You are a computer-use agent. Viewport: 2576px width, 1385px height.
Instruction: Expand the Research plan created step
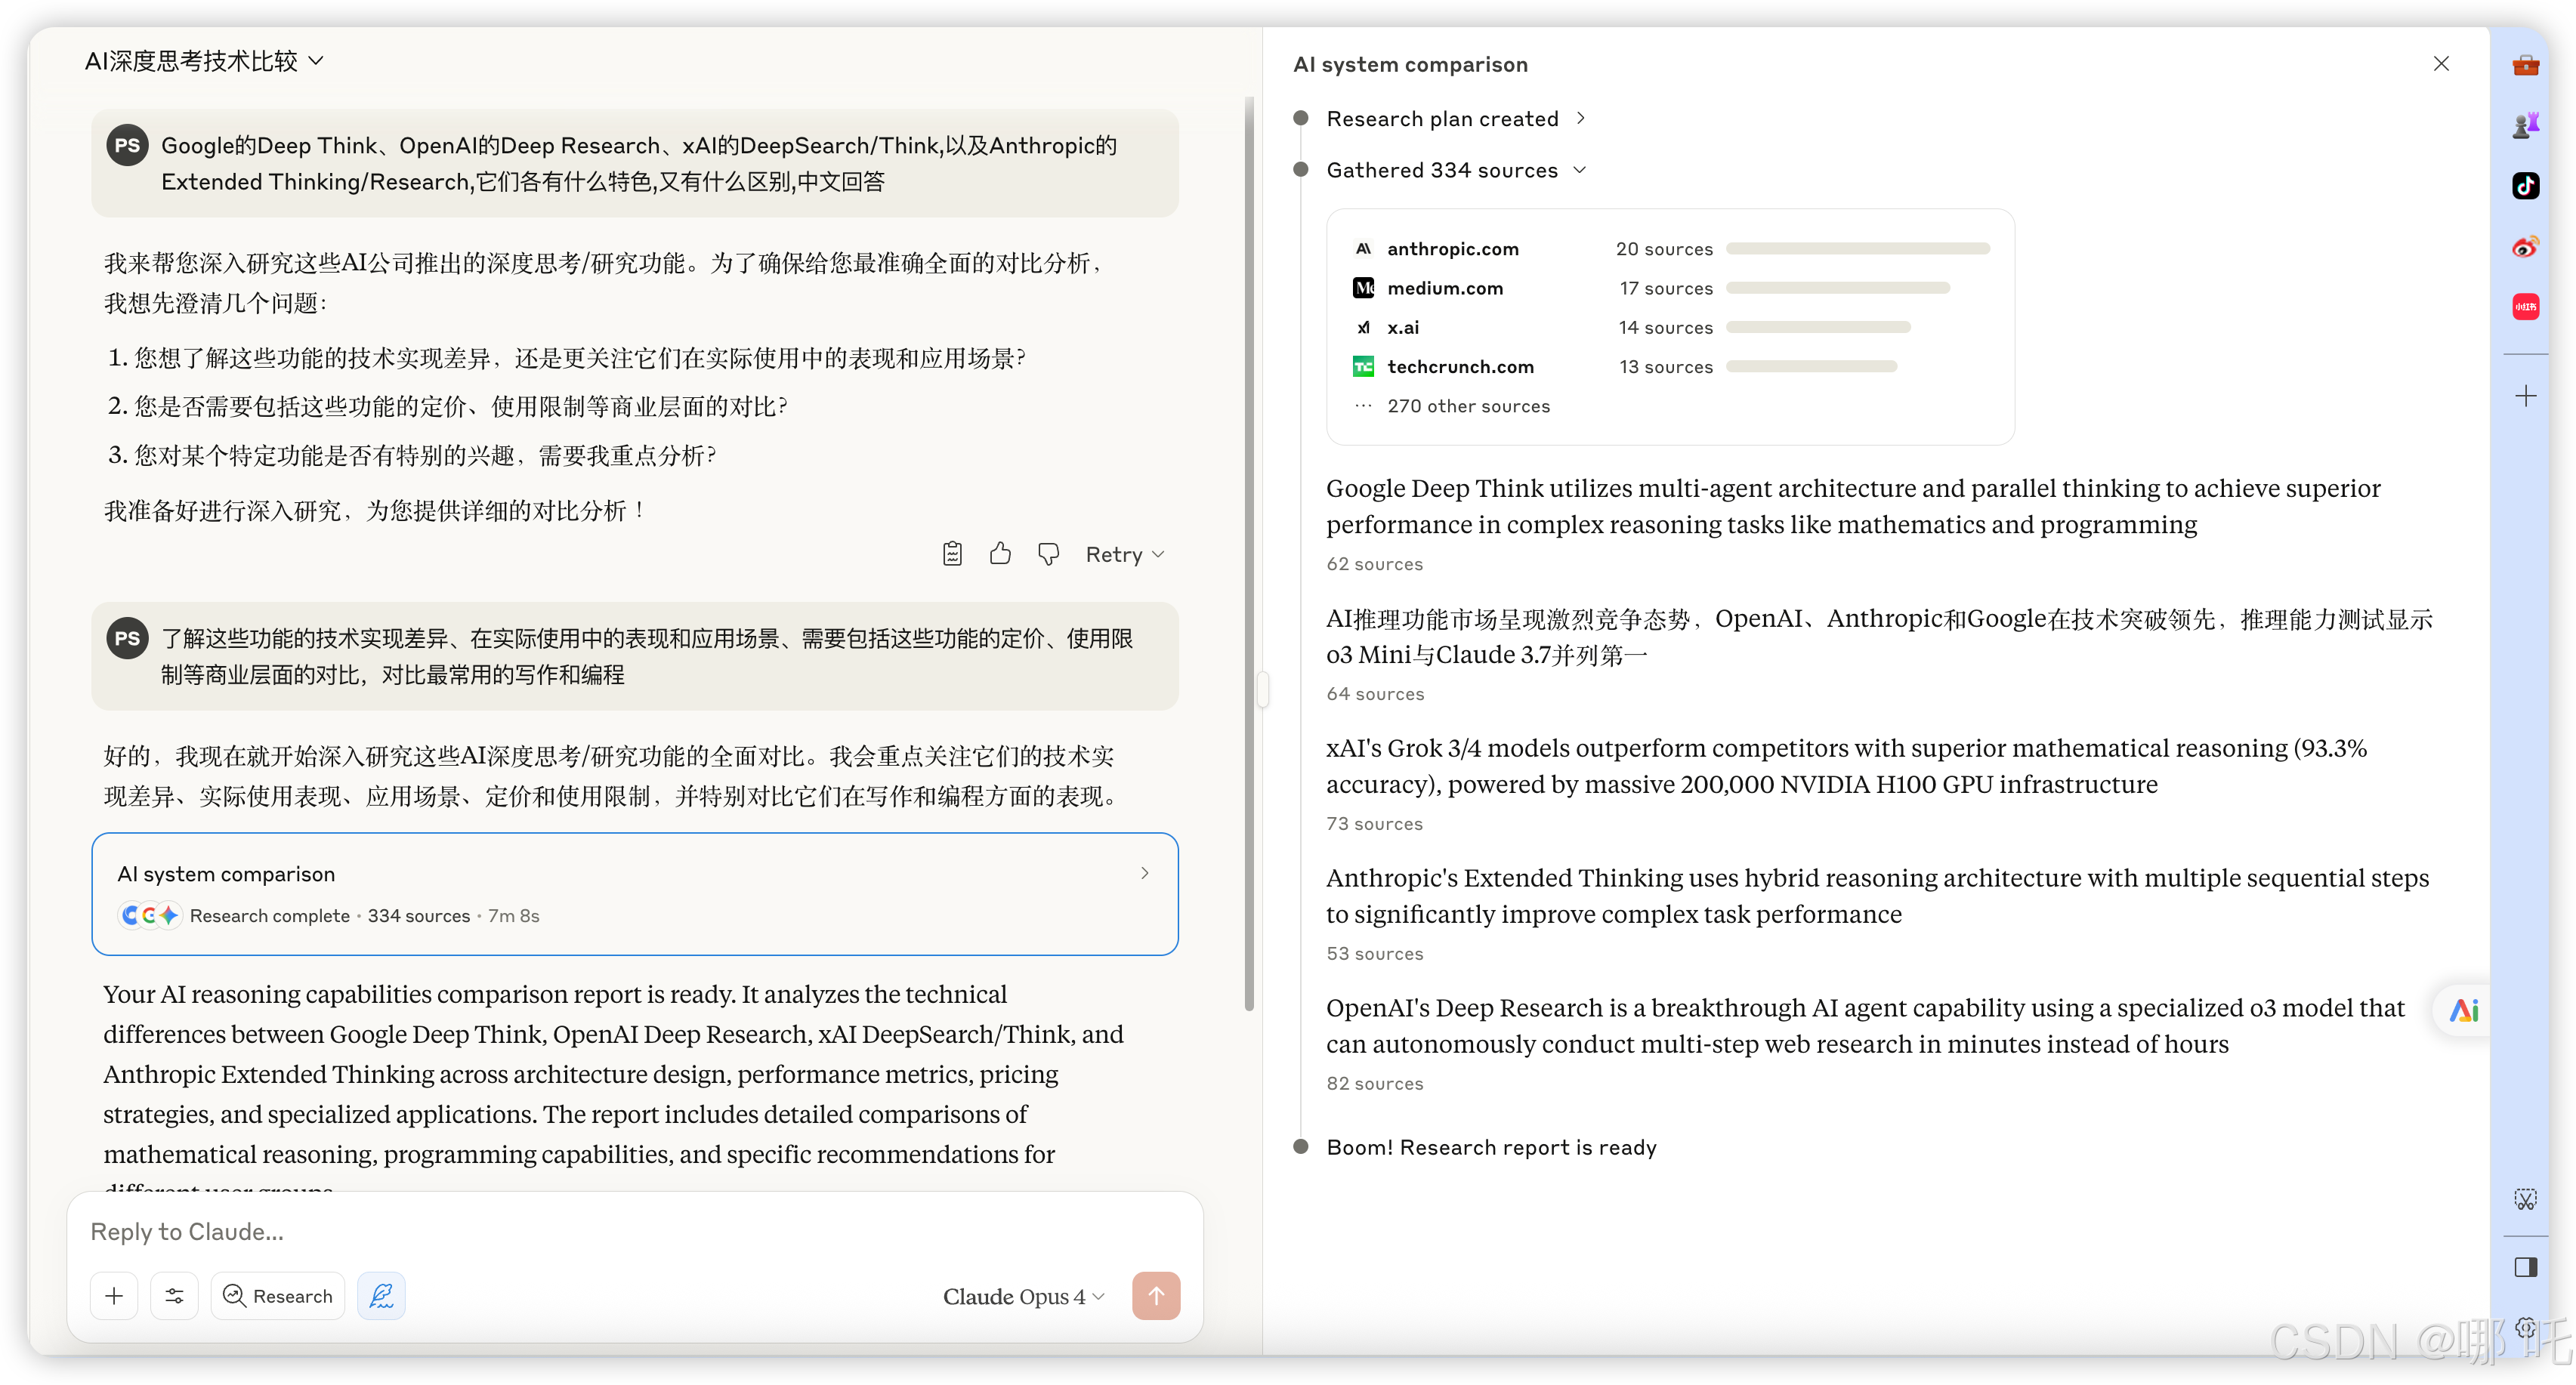1456,119
